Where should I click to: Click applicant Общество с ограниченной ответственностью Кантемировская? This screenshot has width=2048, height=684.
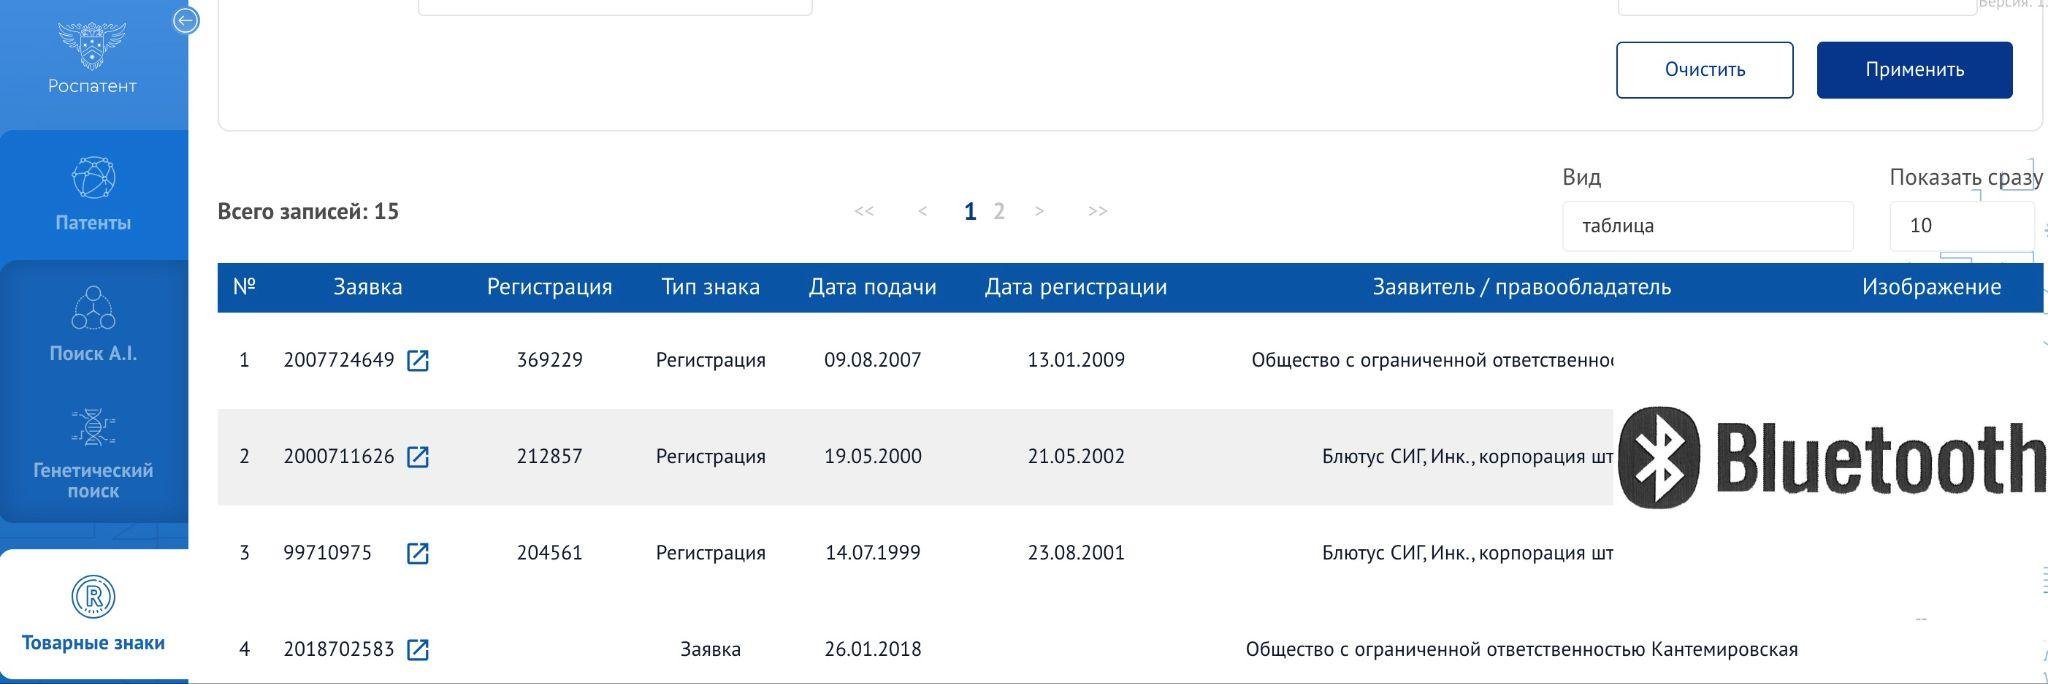click(x=1521, y=649)
